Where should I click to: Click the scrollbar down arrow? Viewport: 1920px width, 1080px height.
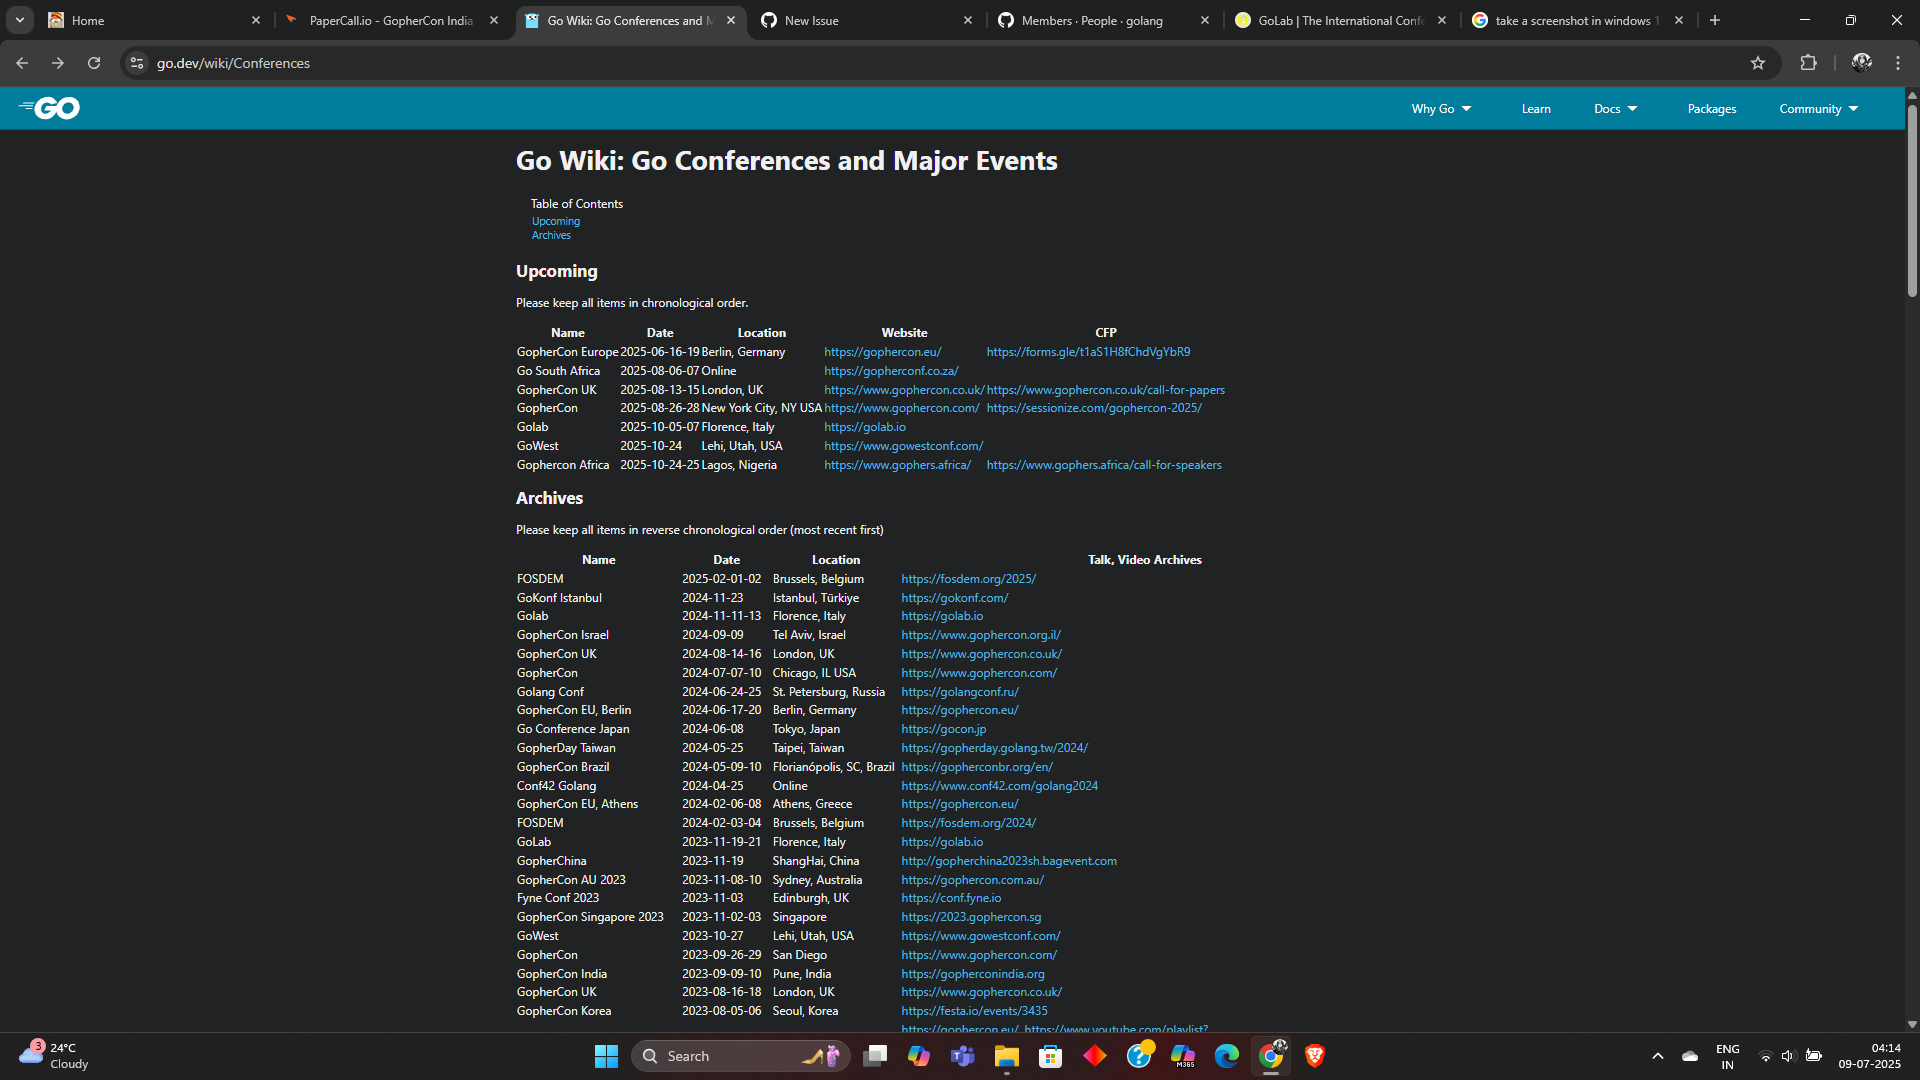(x=1912, y=1024)
